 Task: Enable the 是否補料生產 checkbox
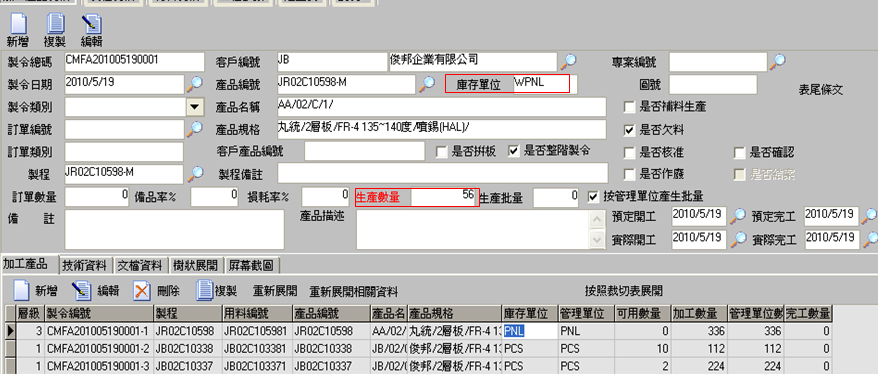(x=629, y=107)
